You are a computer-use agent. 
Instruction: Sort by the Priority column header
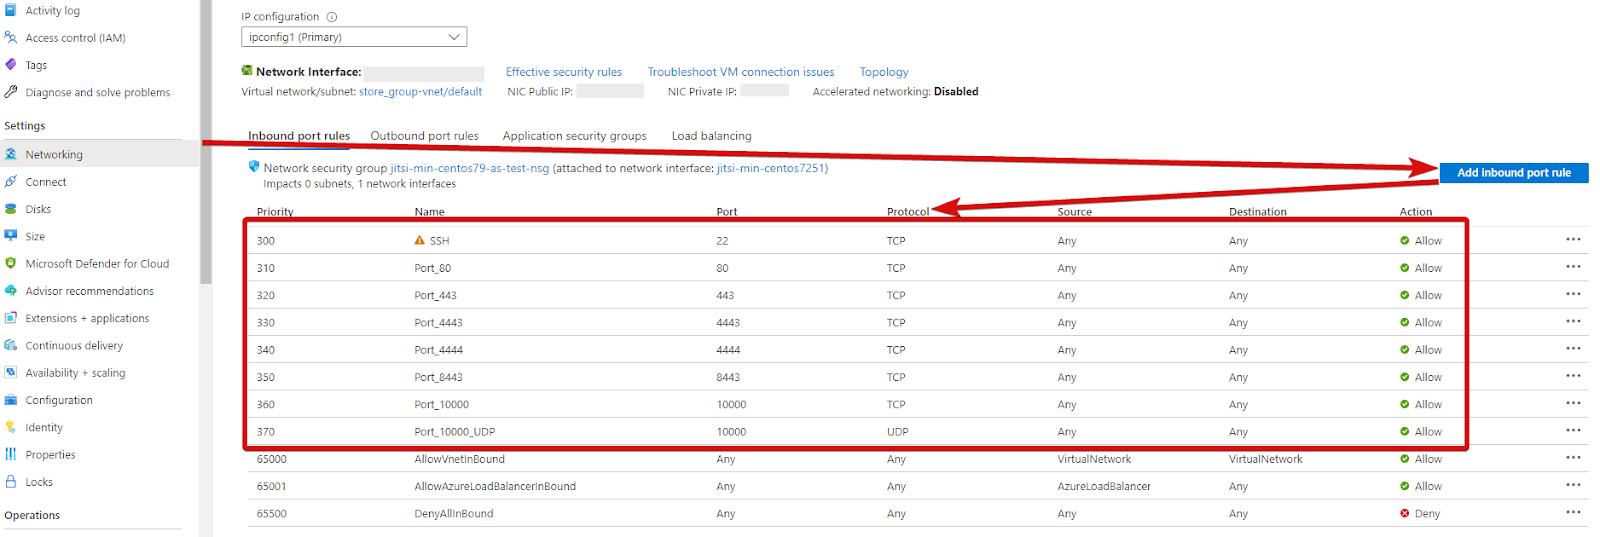point(275,212)
